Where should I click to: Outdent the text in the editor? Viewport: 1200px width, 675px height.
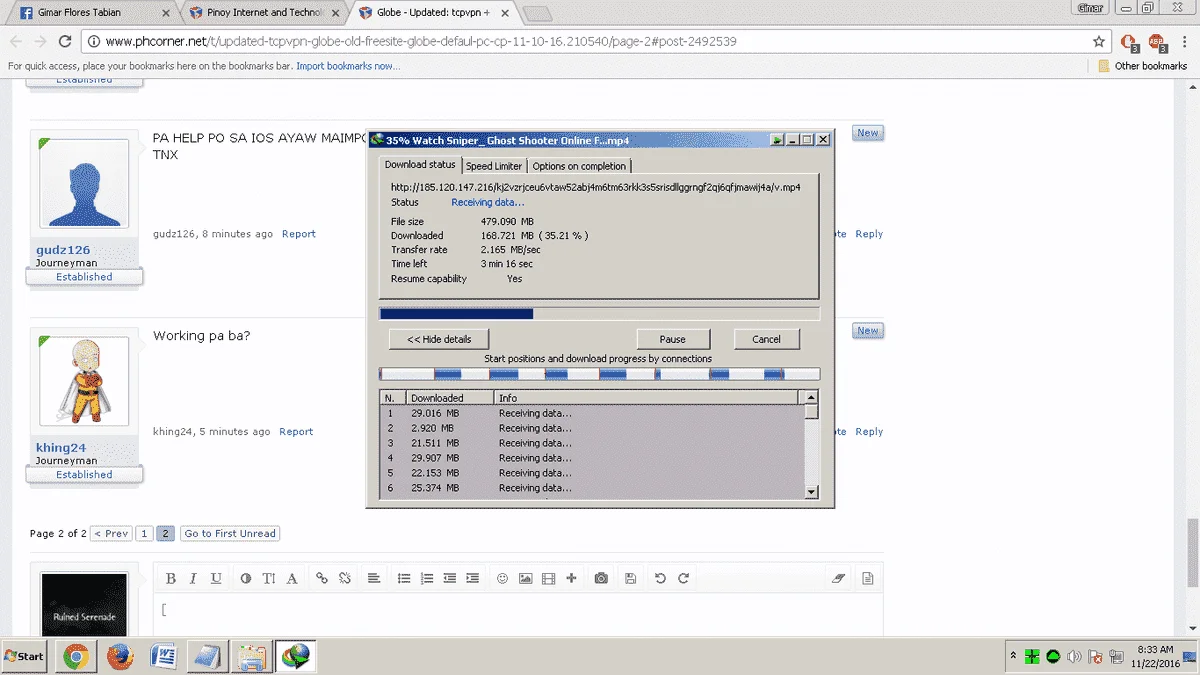point(450,578)
